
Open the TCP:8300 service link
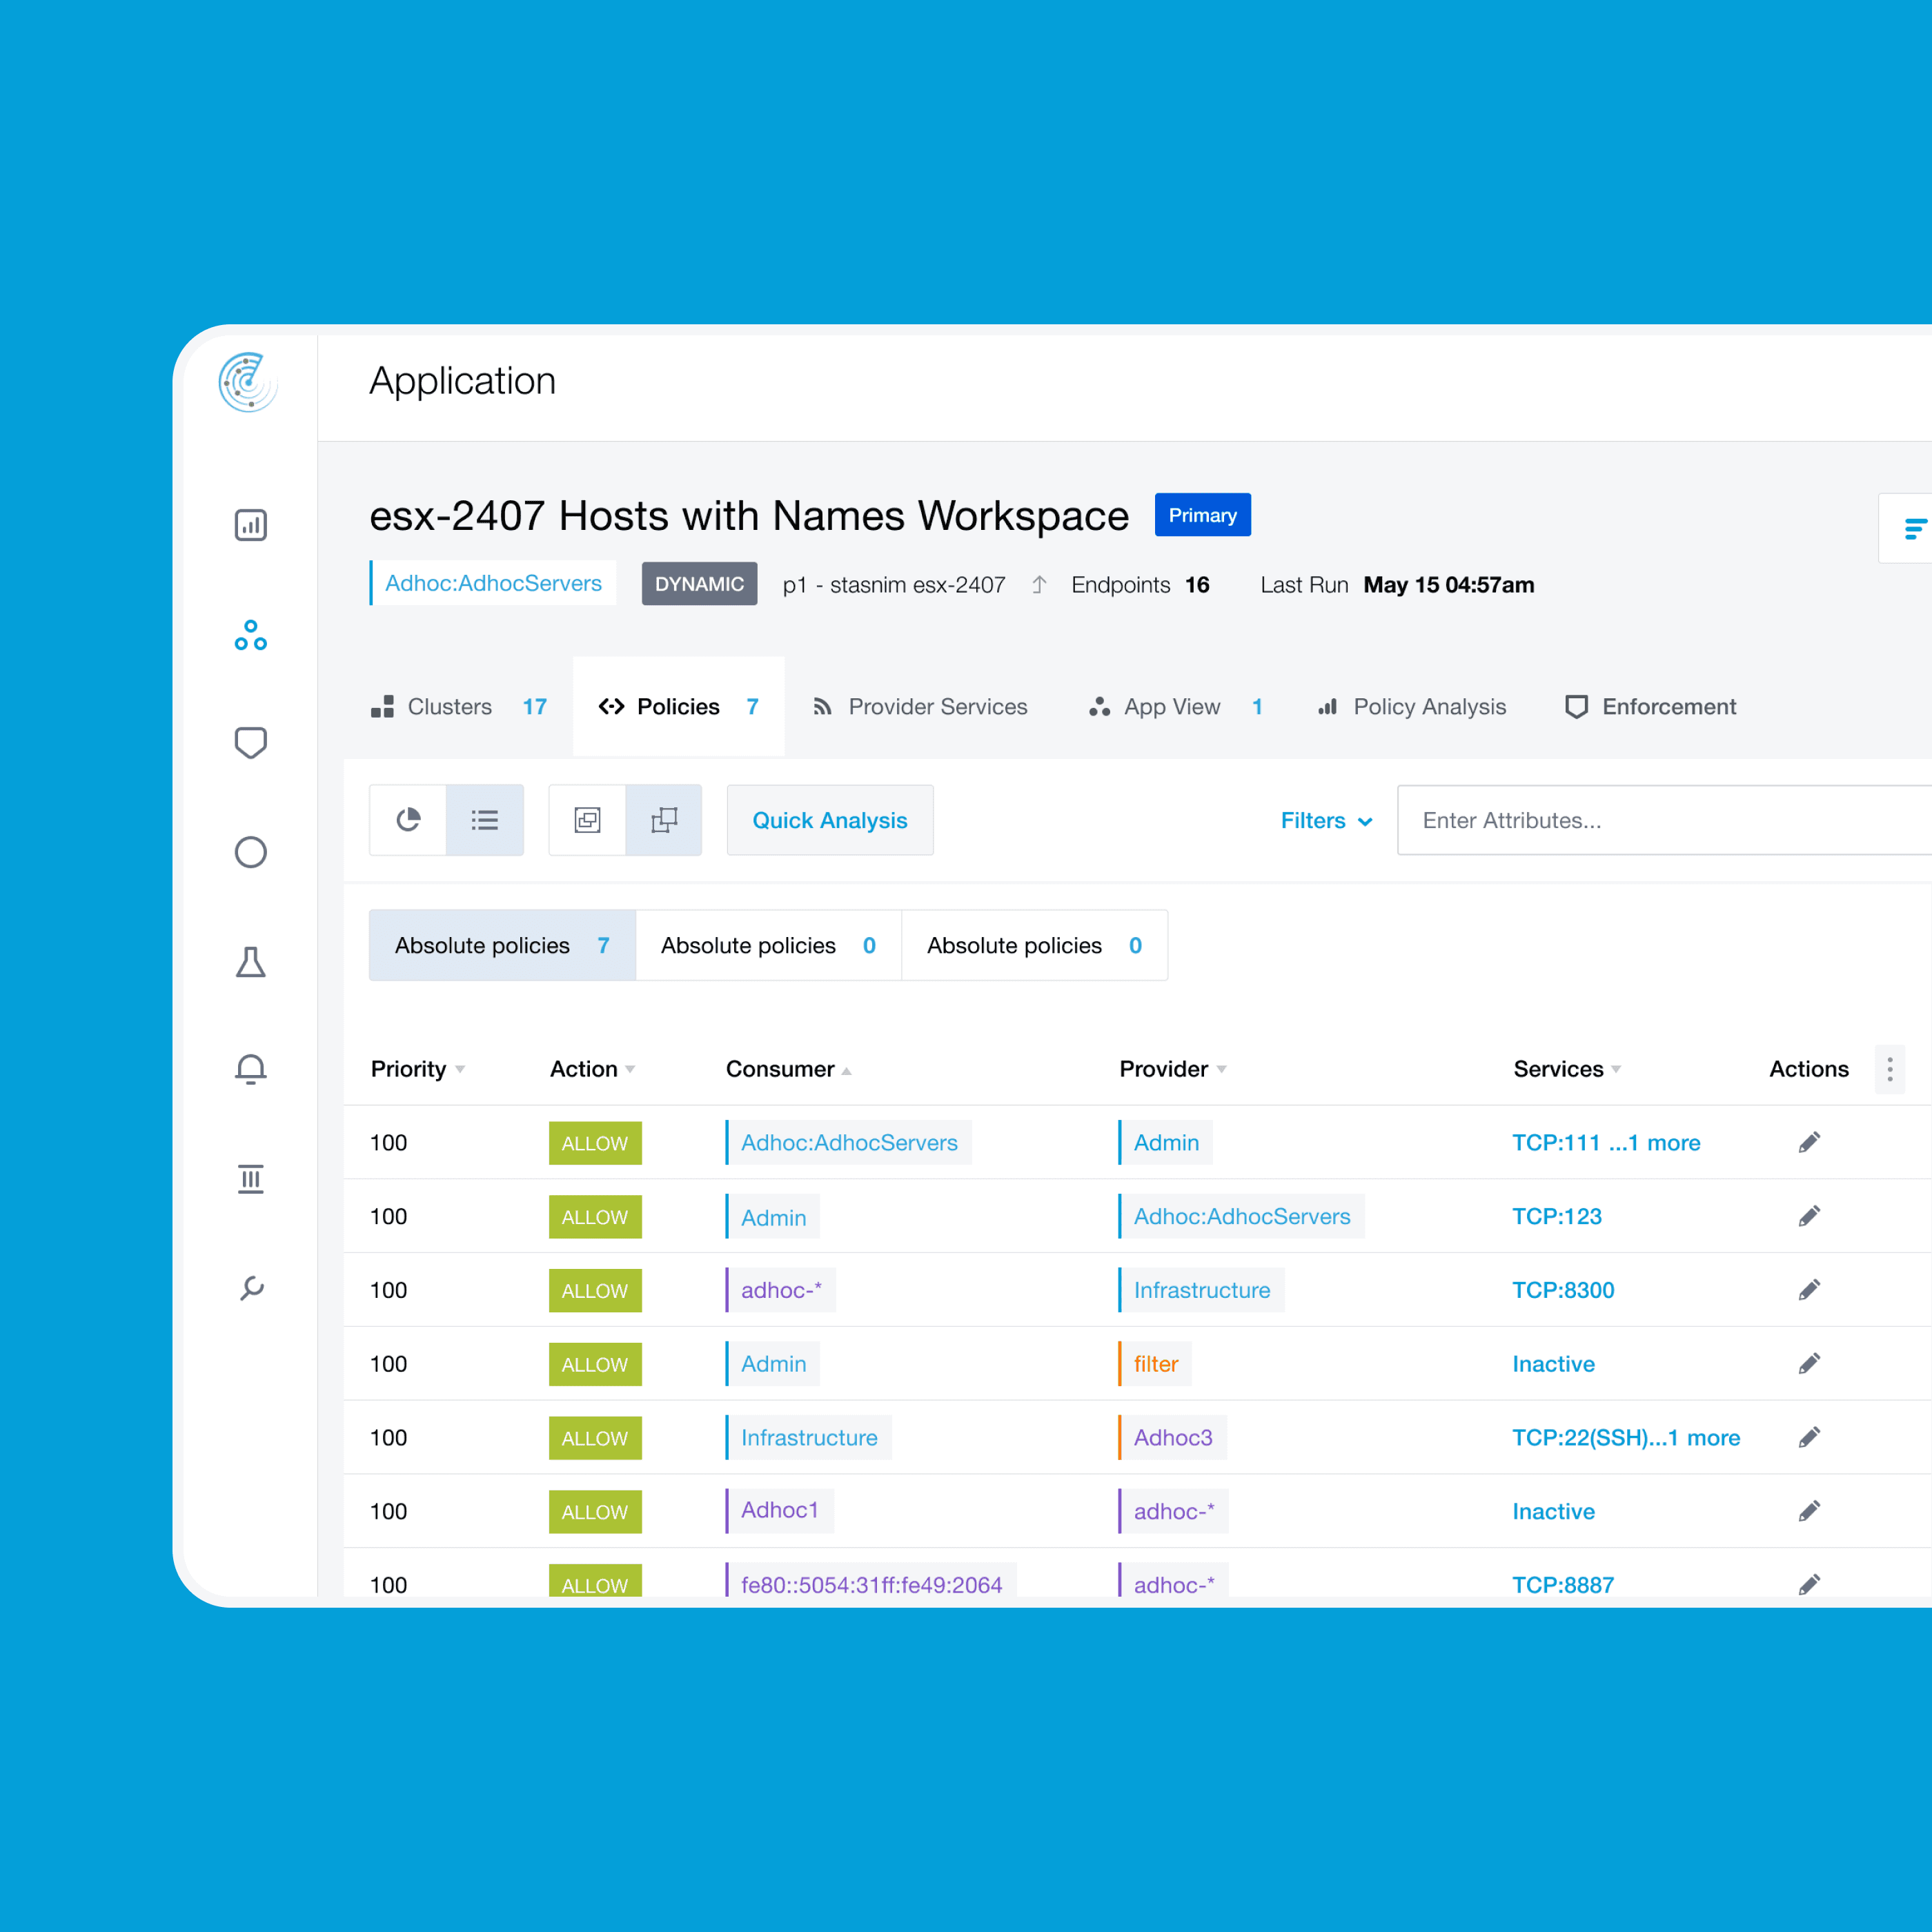1562,1290
